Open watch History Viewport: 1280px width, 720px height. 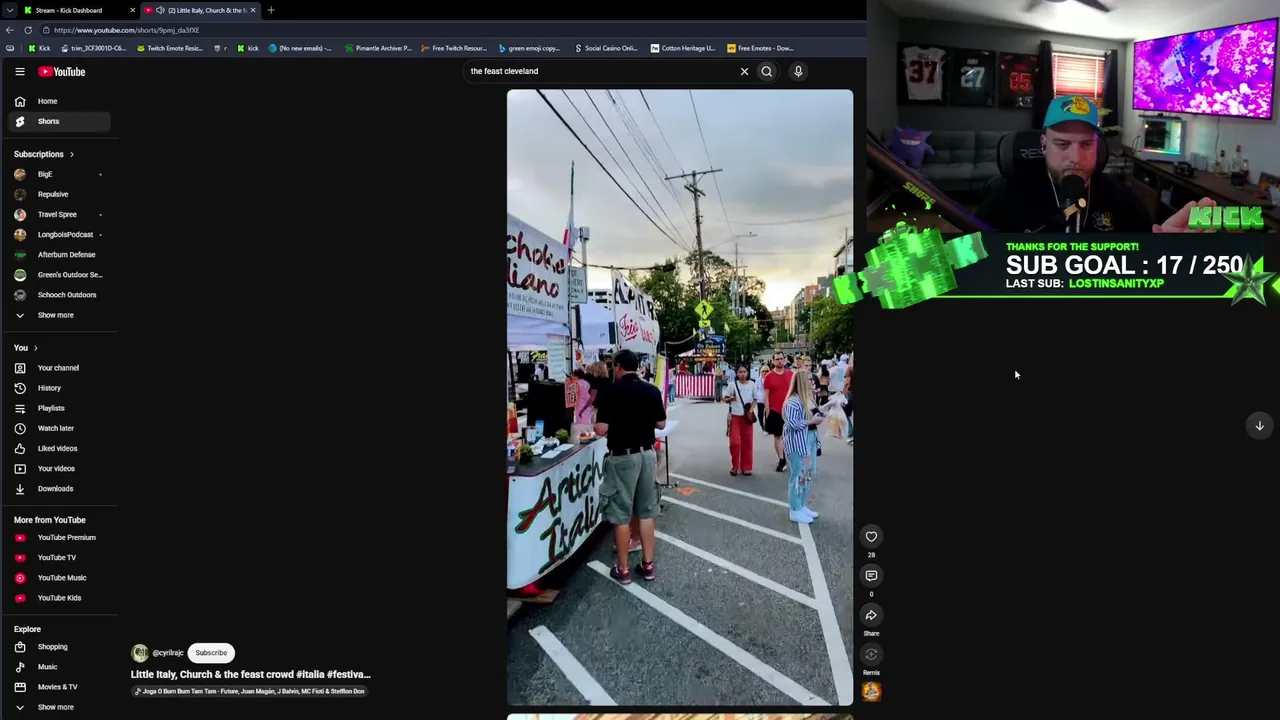(x=59, y=388)
